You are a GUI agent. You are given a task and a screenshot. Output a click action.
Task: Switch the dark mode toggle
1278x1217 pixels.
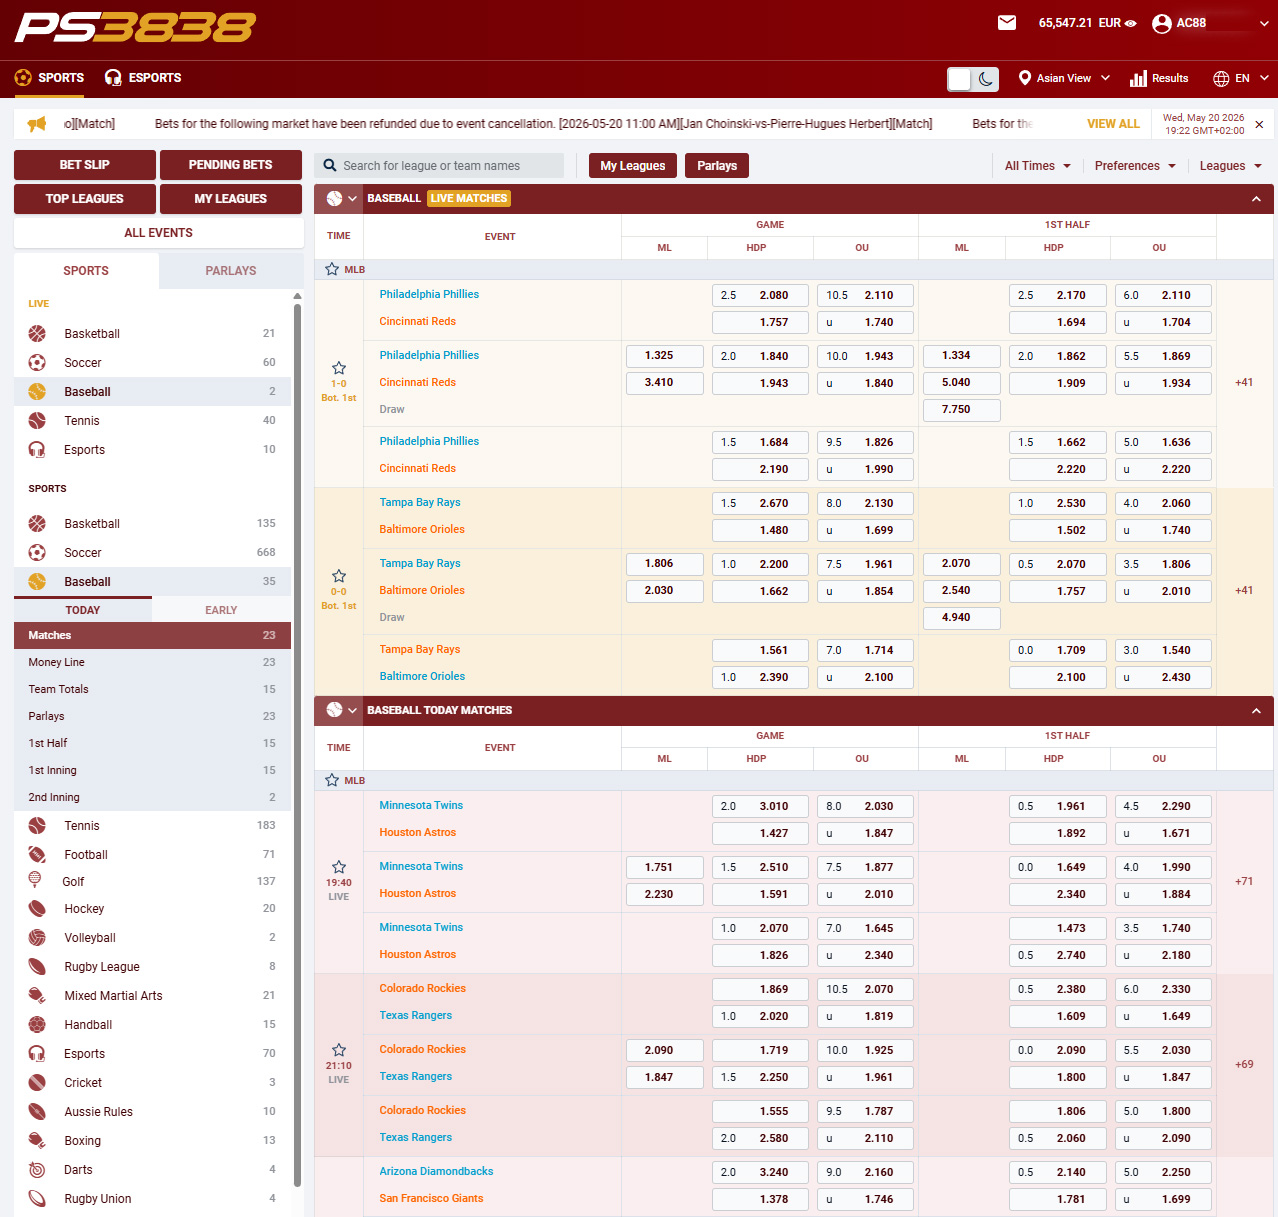[x=973, y=79]
